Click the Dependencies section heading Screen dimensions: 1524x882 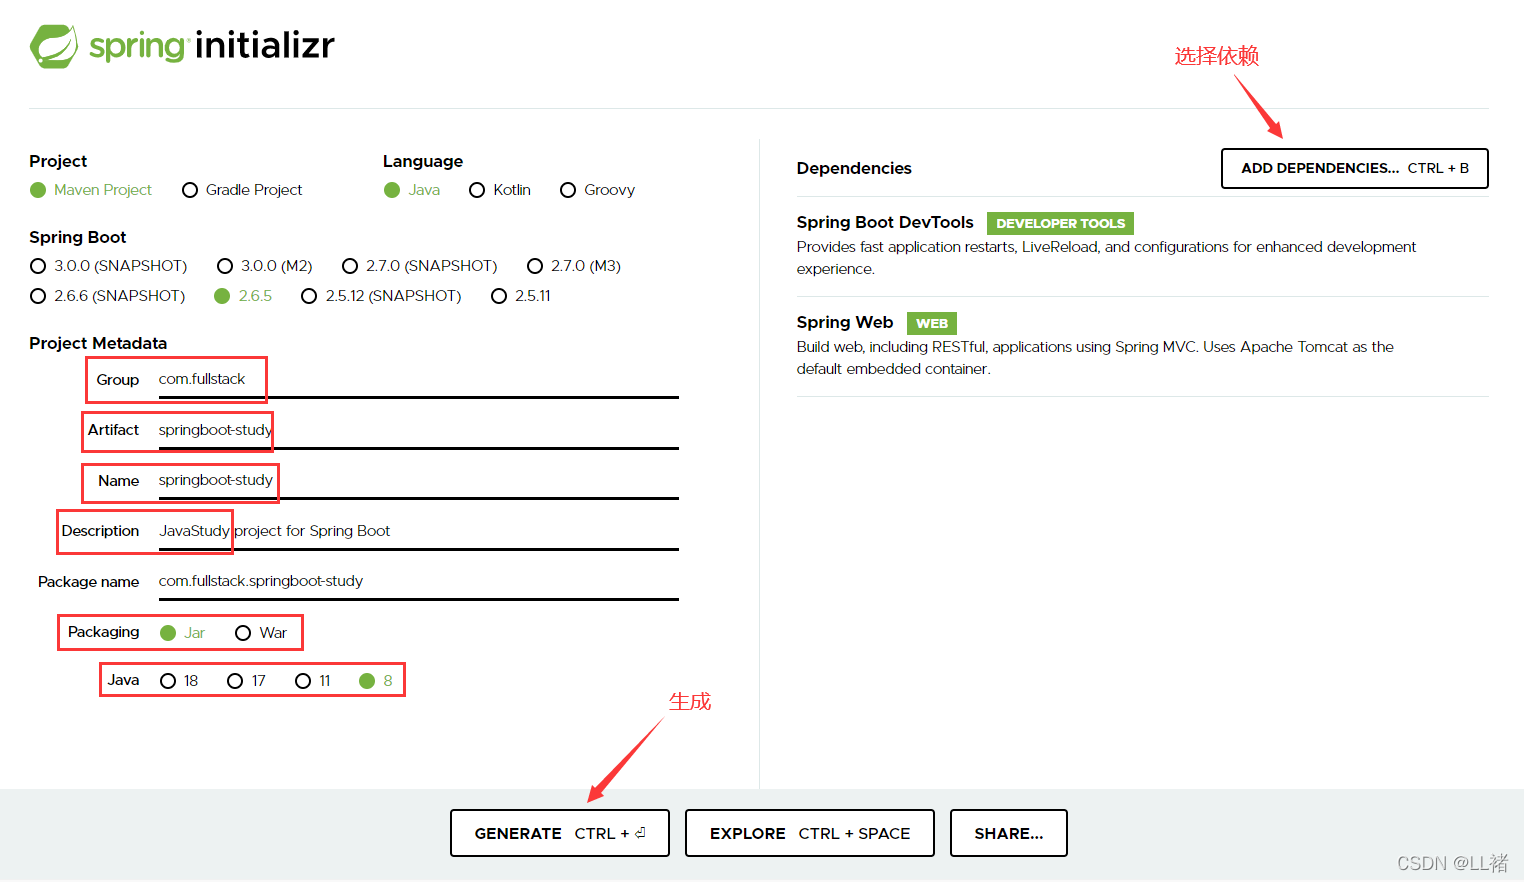coord(854,168)
